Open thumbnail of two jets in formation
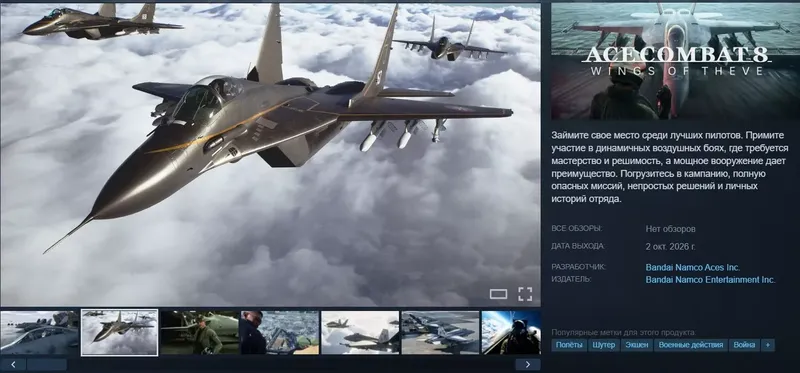This screenshot has height=373, width=800. tap(360, 333)
